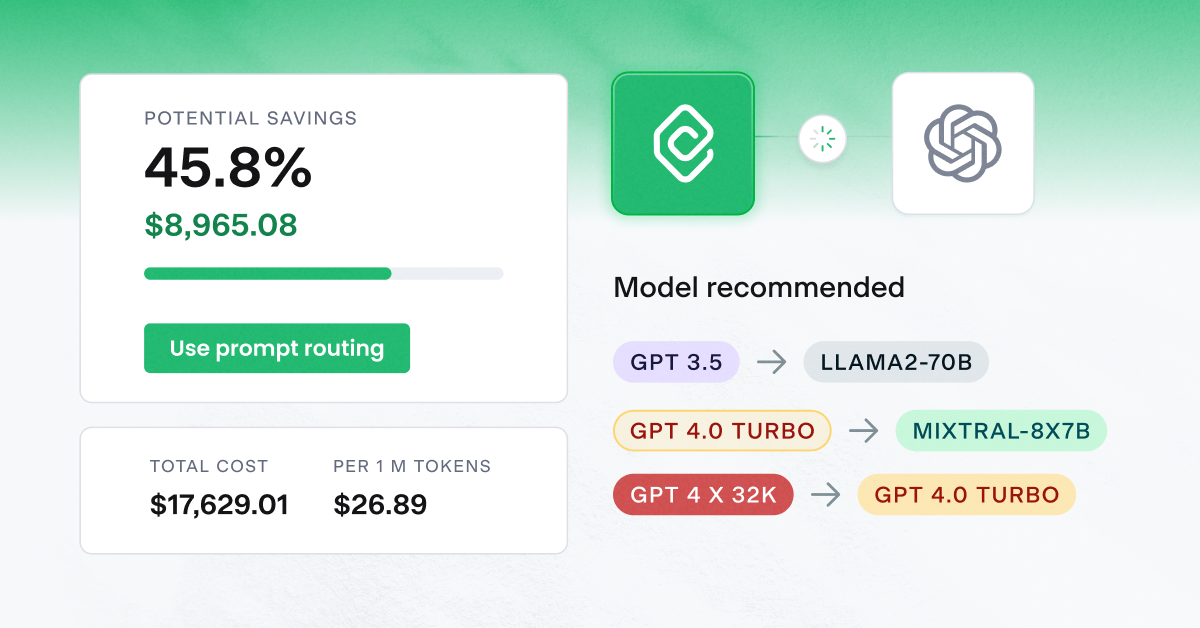Click the $26.89 per 1 M tokens value
This screenshot has height=628, width=1200.
(380, 505)
